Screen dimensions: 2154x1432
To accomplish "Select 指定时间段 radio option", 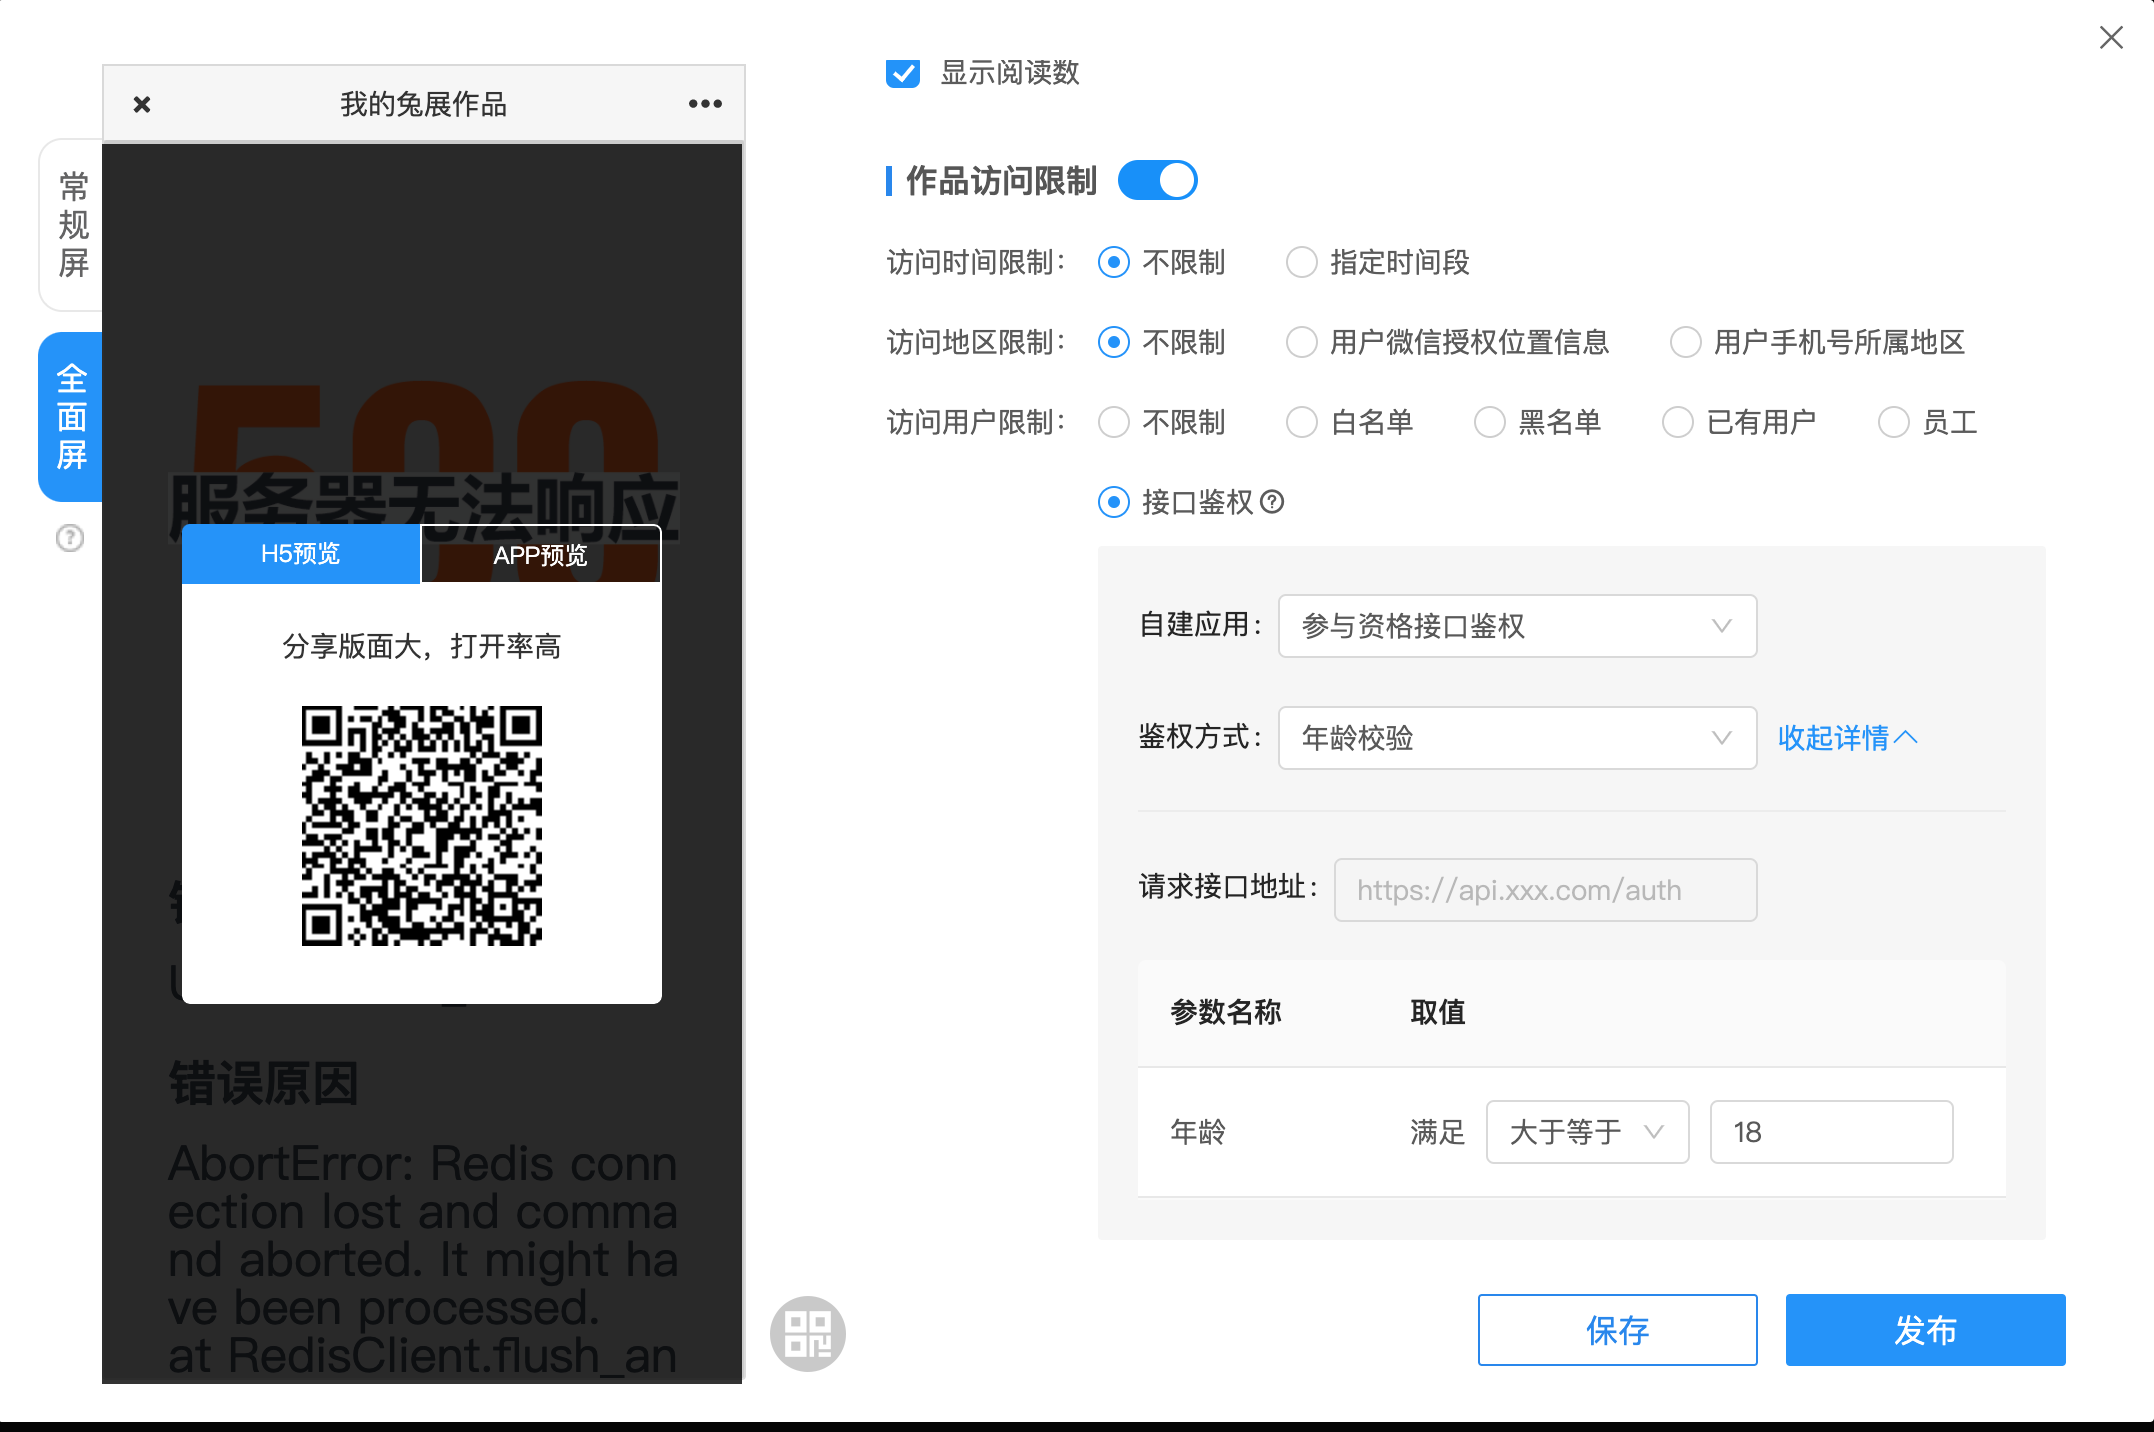I will [x=1302, y=263].
